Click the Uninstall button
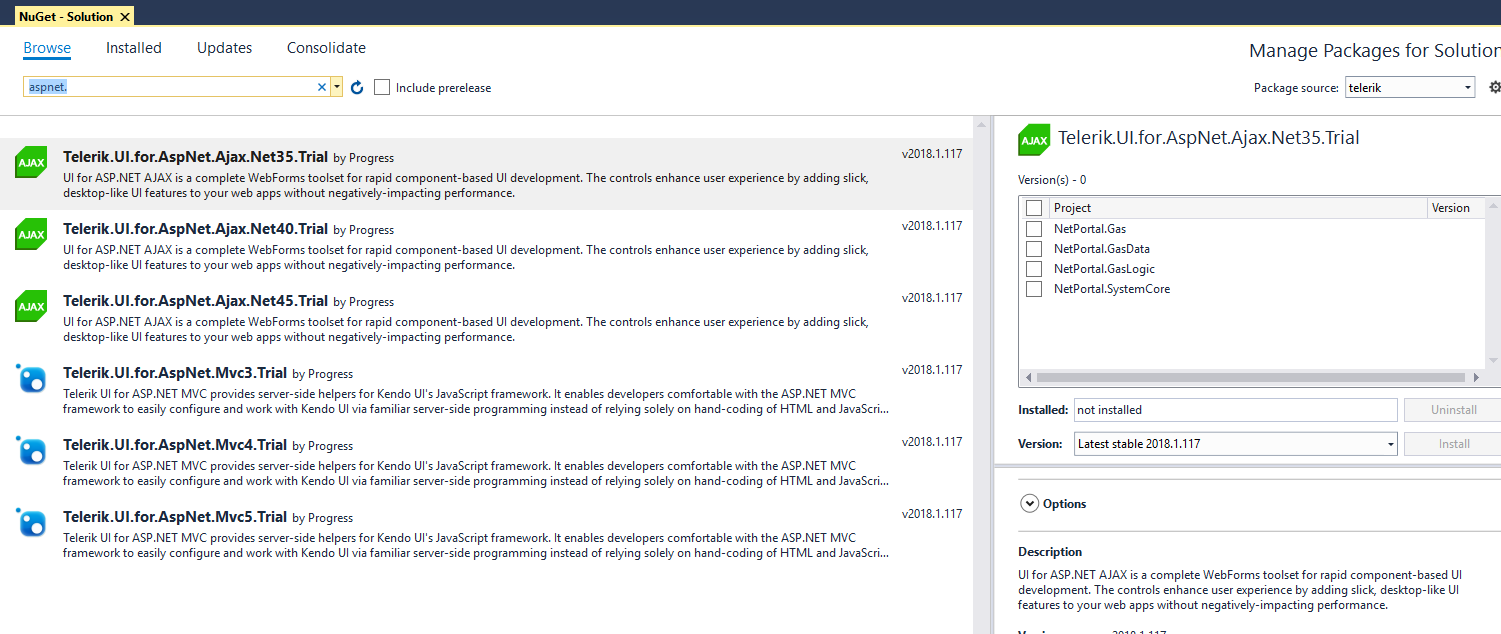 tap(1452, 410)
